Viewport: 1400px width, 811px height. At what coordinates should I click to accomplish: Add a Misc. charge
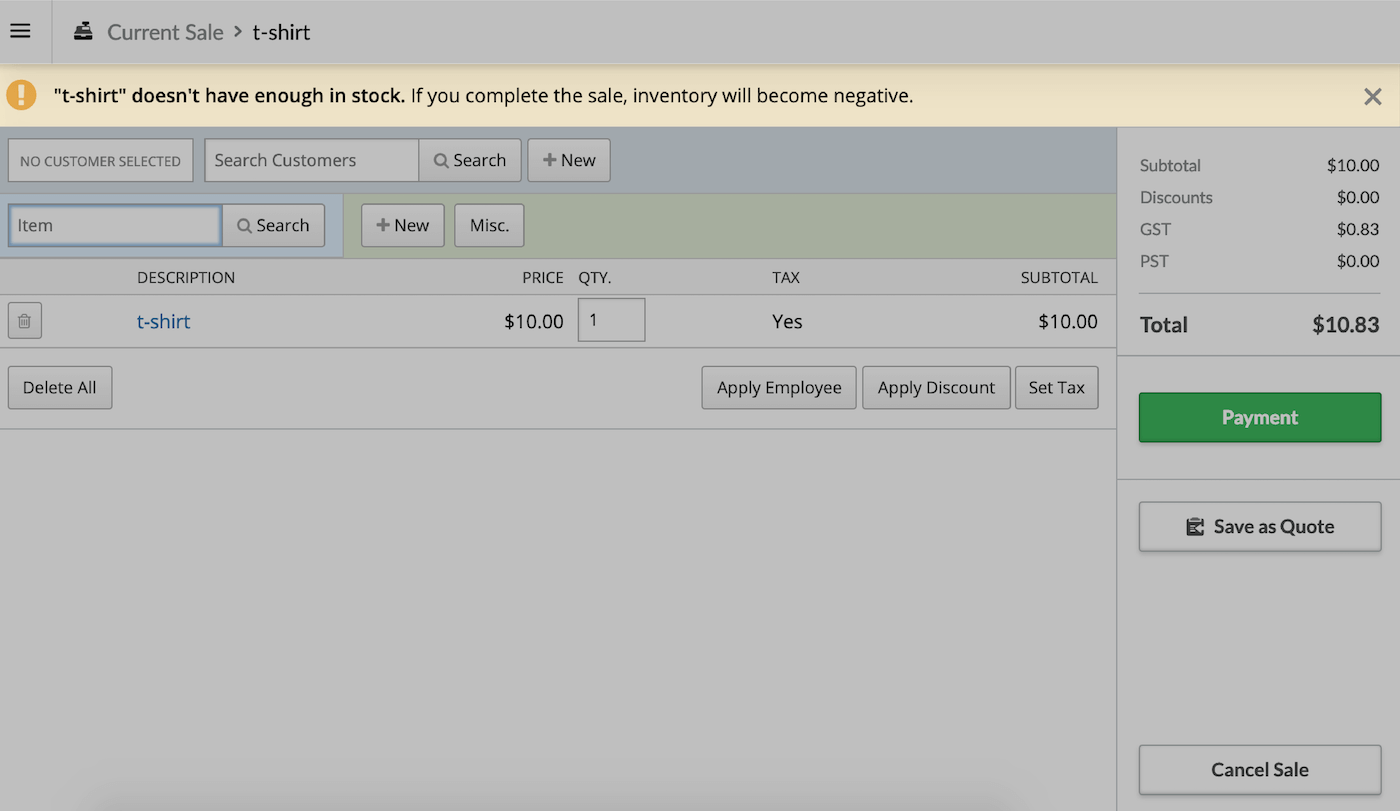pos(489,225)
